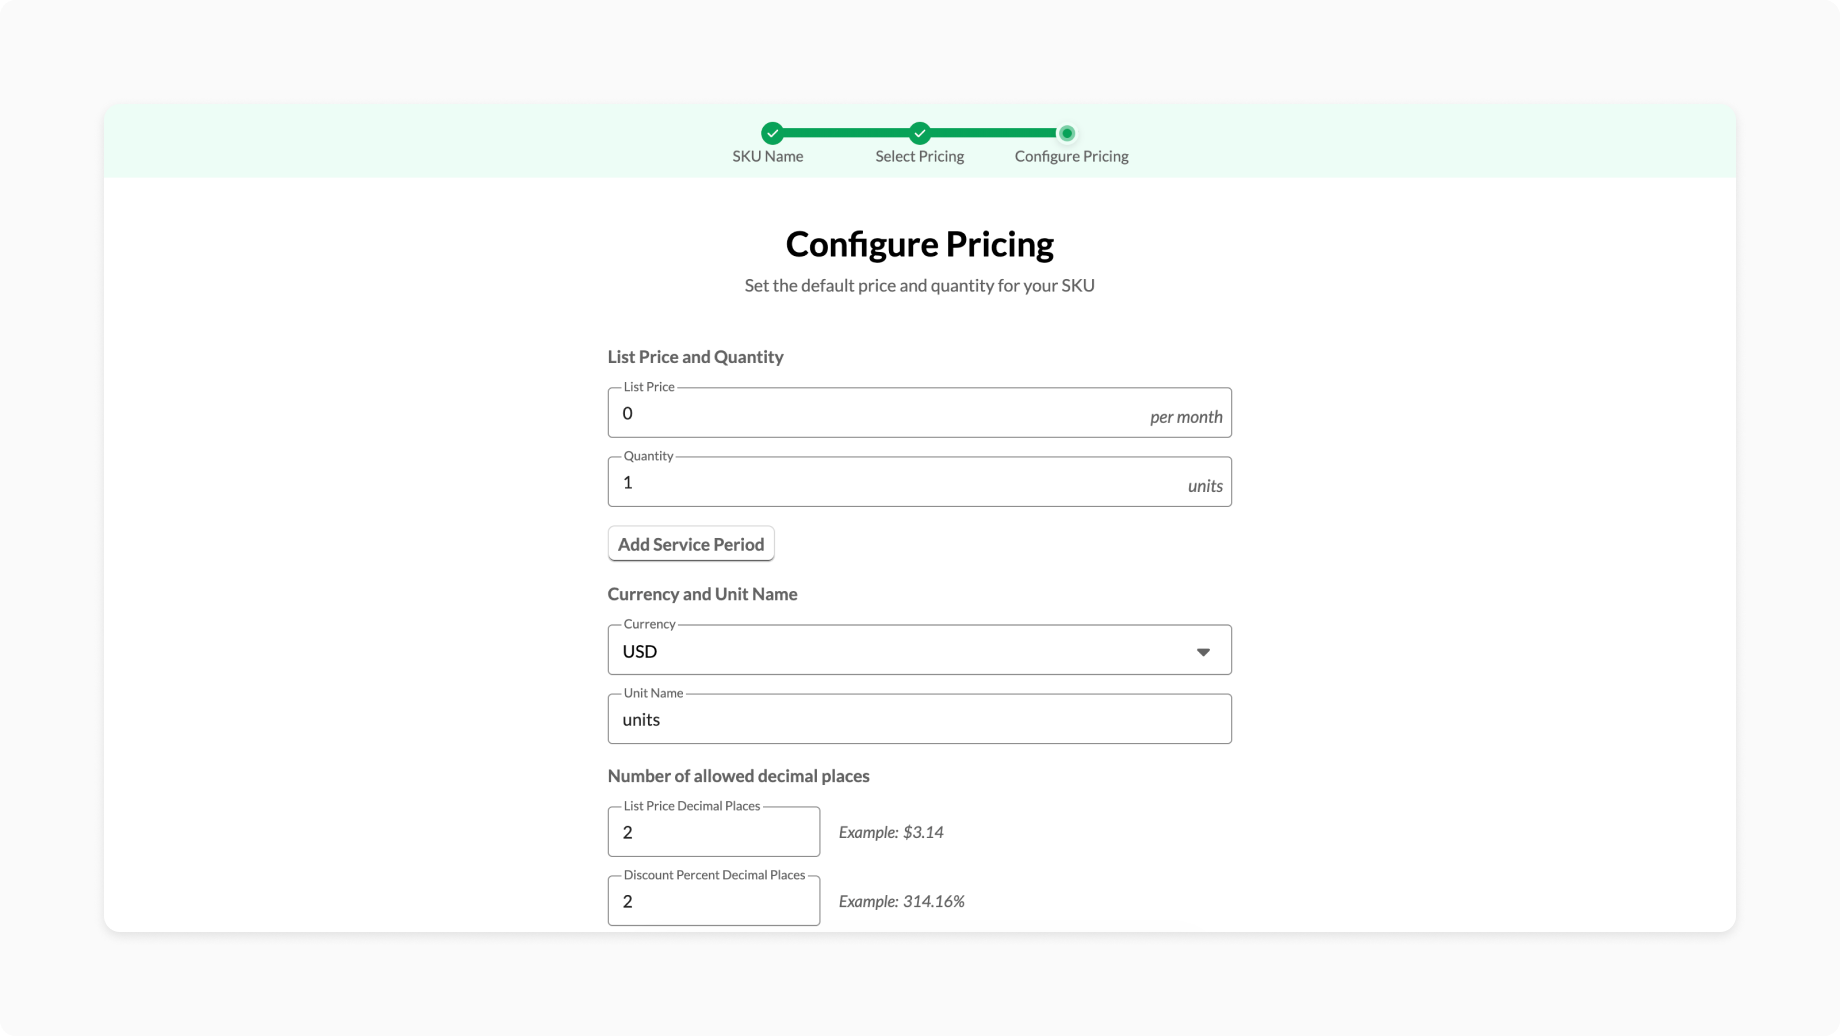Click the Select Pricing step checkmark icon
Screen dimensions: 1840x1036
click(x=920, y=133)
